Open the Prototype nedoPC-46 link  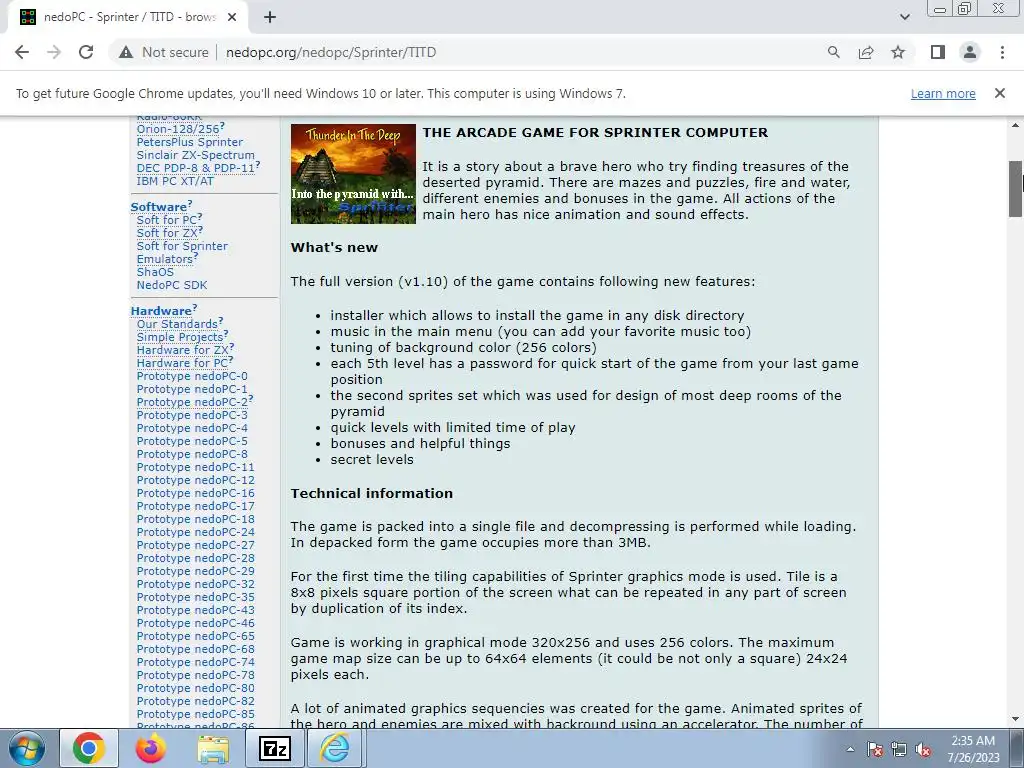pos(195,623)
